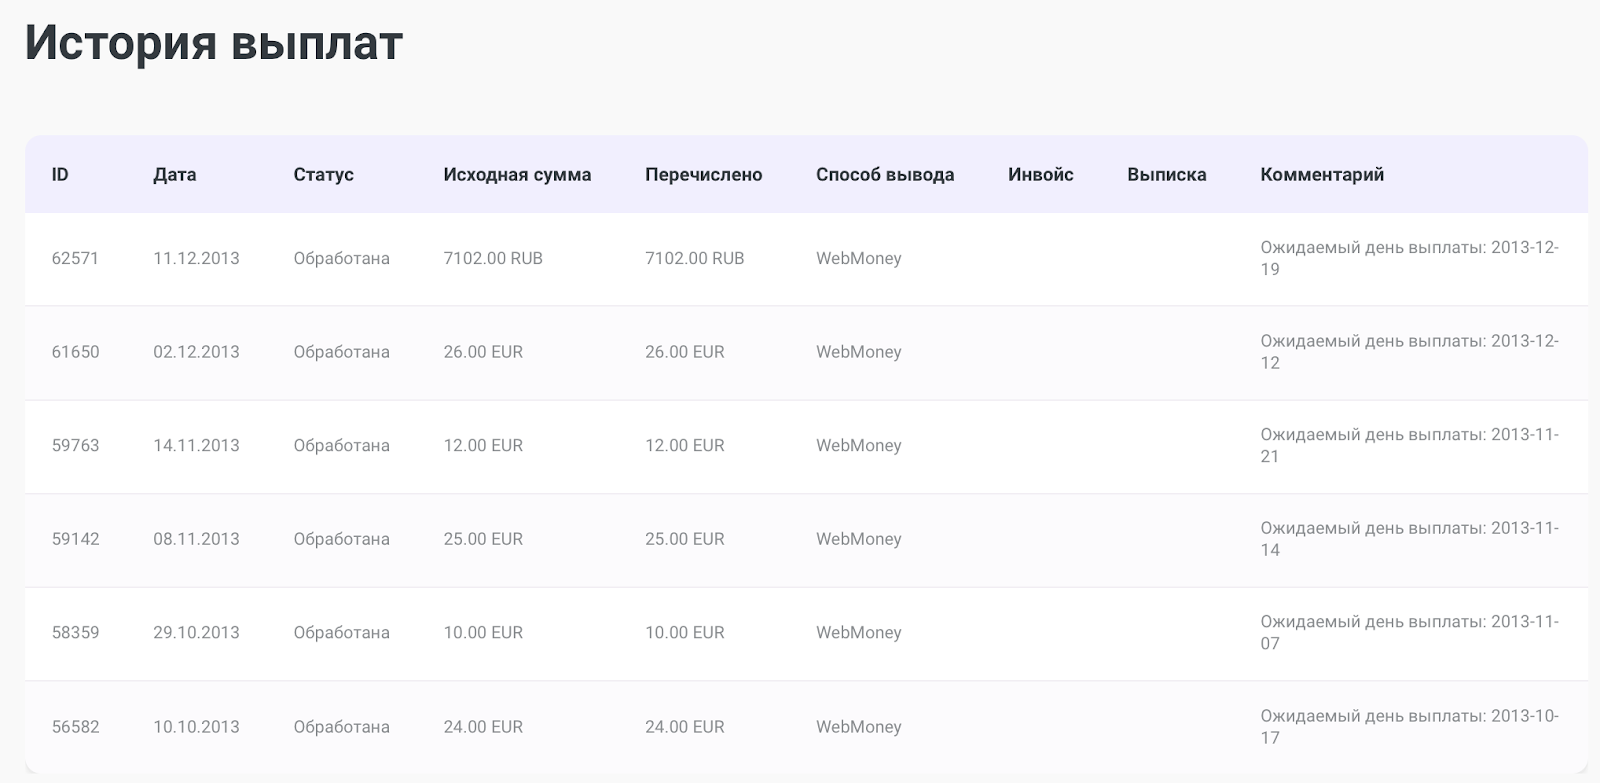Select payout ID 61650

(x=75, y=352)
